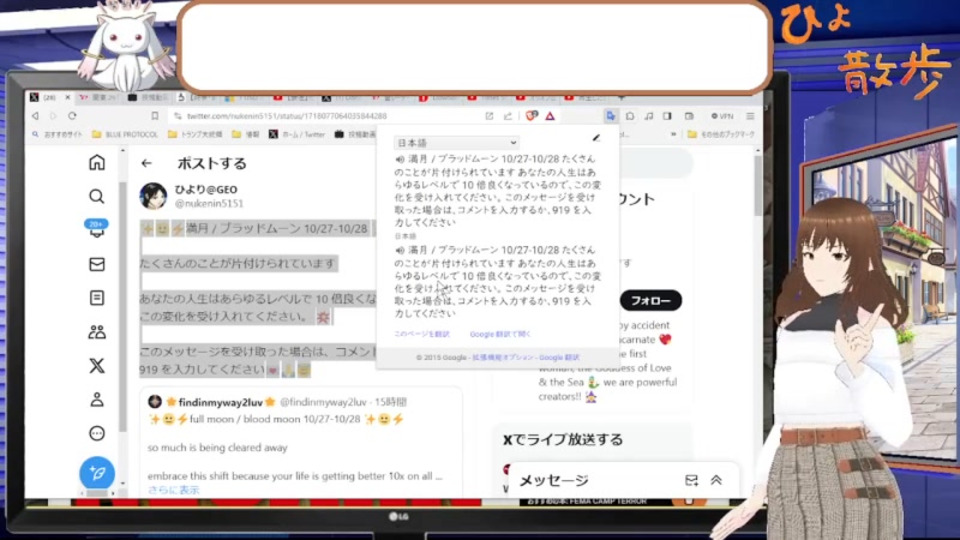
Task: Reload the page with the refresh icon
Action: tap(72, 116)
